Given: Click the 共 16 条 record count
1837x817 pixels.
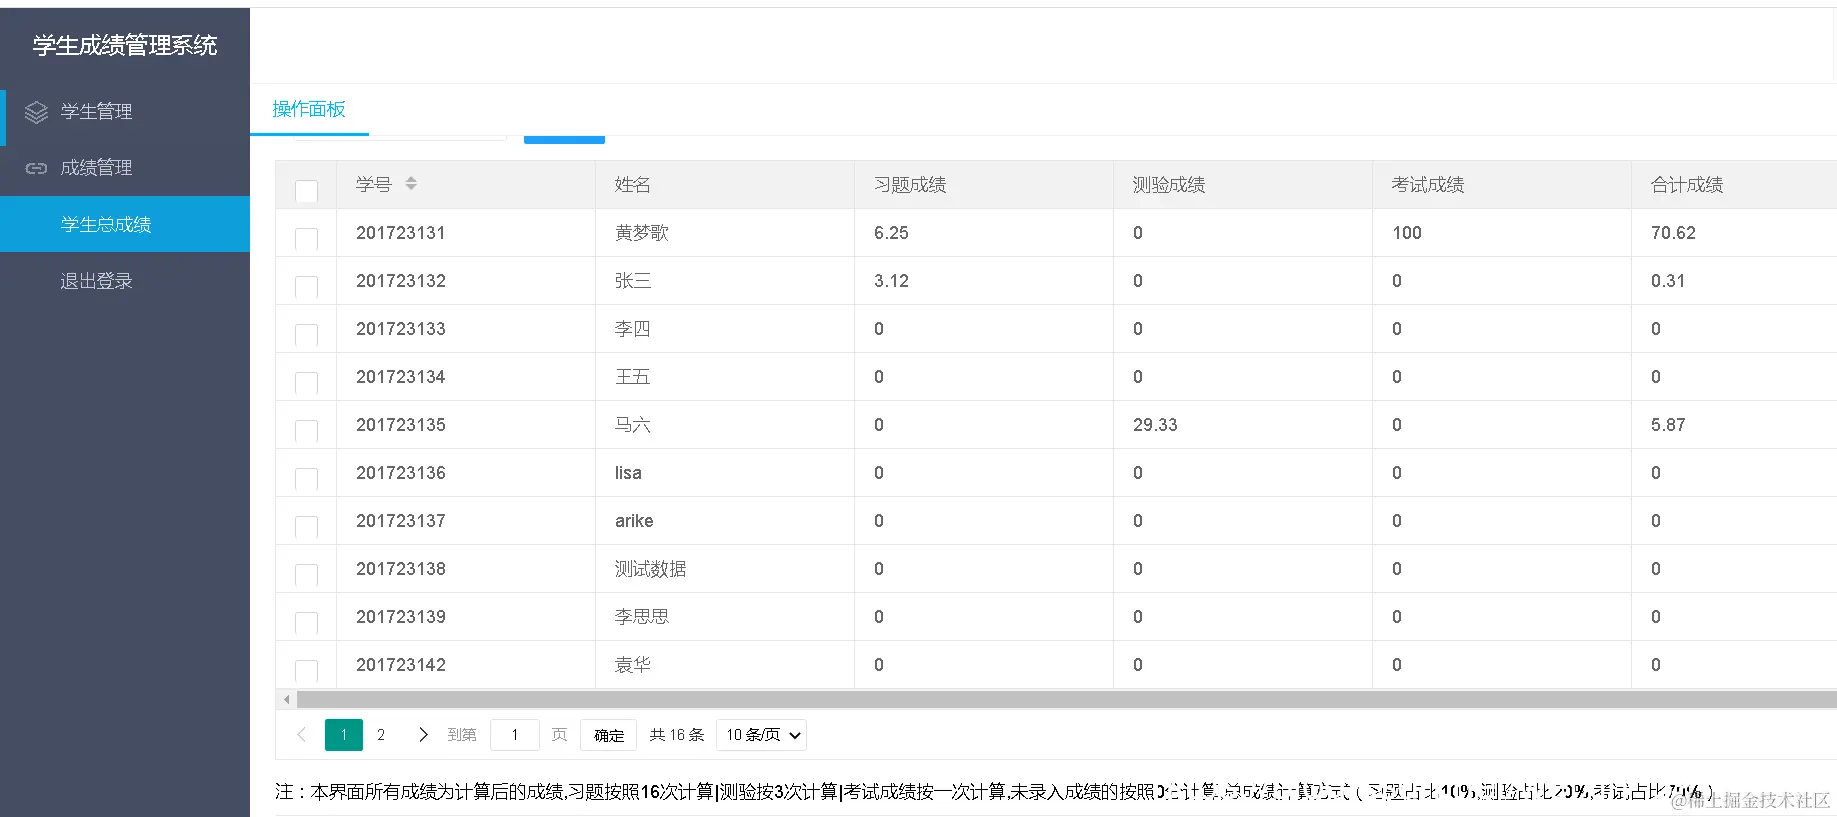Looking at the screenshot, I should pyautogui.click(x=677, y=735).
